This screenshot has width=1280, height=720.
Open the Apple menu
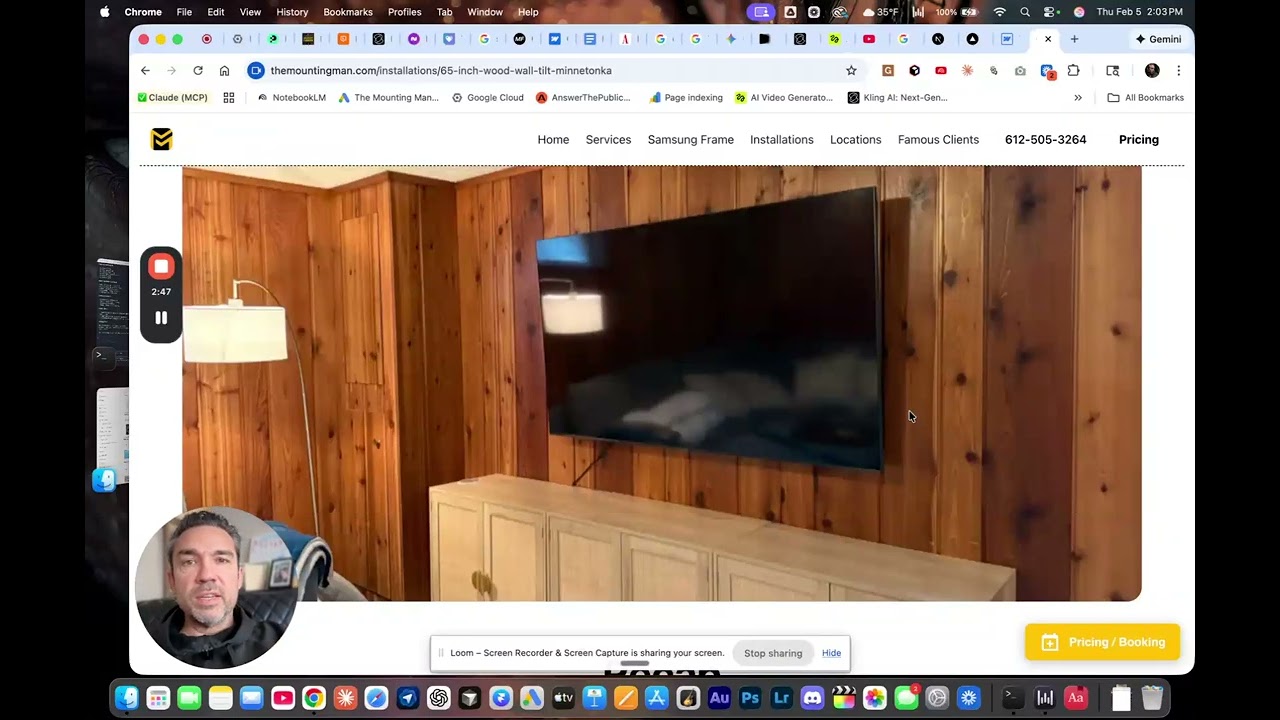(105, 12)
